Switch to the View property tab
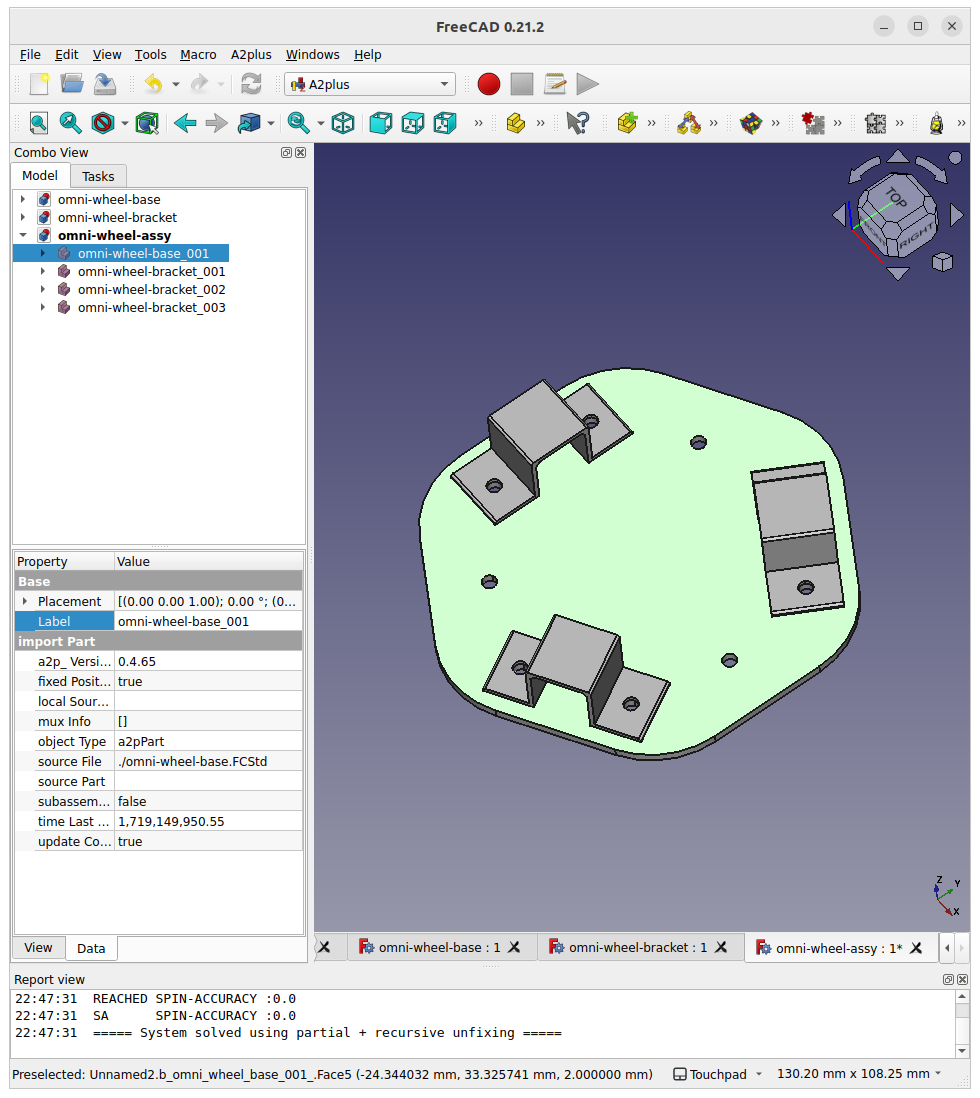This screenshot has width=980, height=1098. 38,947
